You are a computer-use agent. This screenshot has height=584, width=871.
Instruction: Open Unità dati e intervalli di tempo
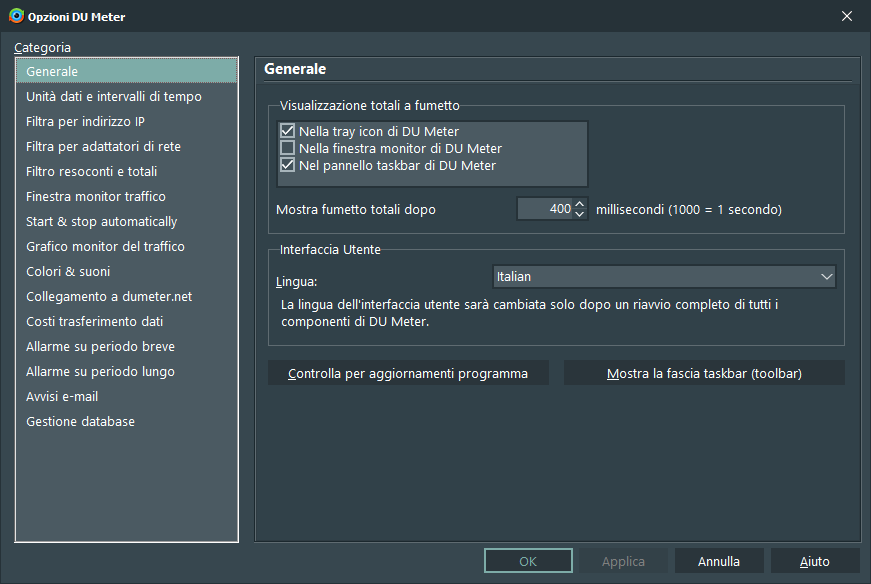127,96
